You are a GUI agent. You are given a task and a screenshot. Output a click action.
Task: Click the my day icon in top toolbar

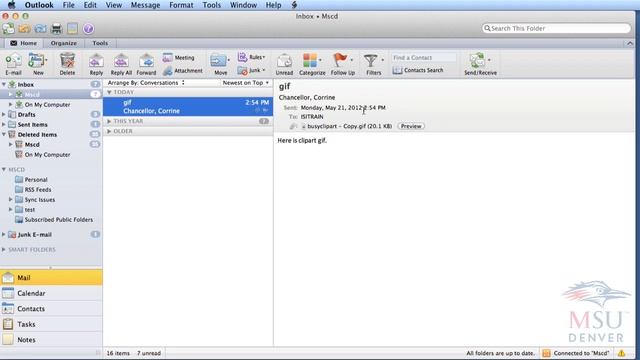coord(72,29)
